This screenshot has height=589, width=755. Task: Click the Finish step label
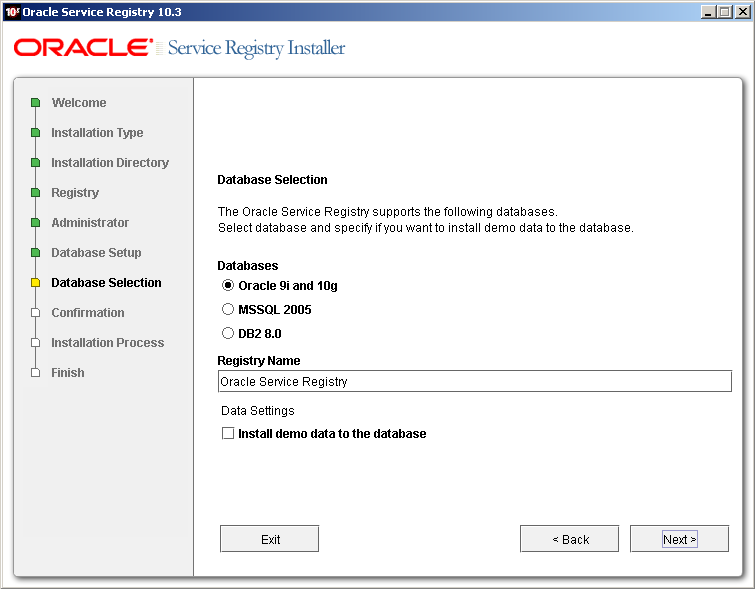[x=68, y=373]
